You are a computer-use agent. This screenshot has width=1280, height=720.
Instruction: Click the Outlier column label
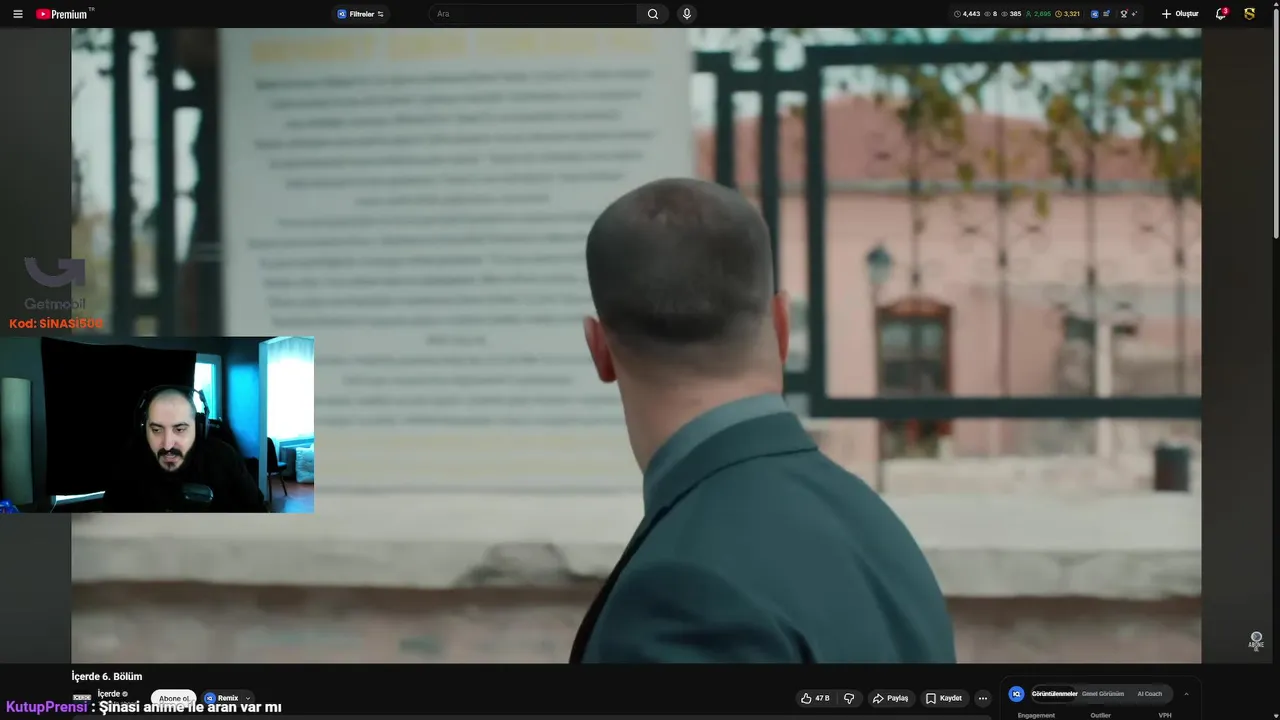point(1101,715)
